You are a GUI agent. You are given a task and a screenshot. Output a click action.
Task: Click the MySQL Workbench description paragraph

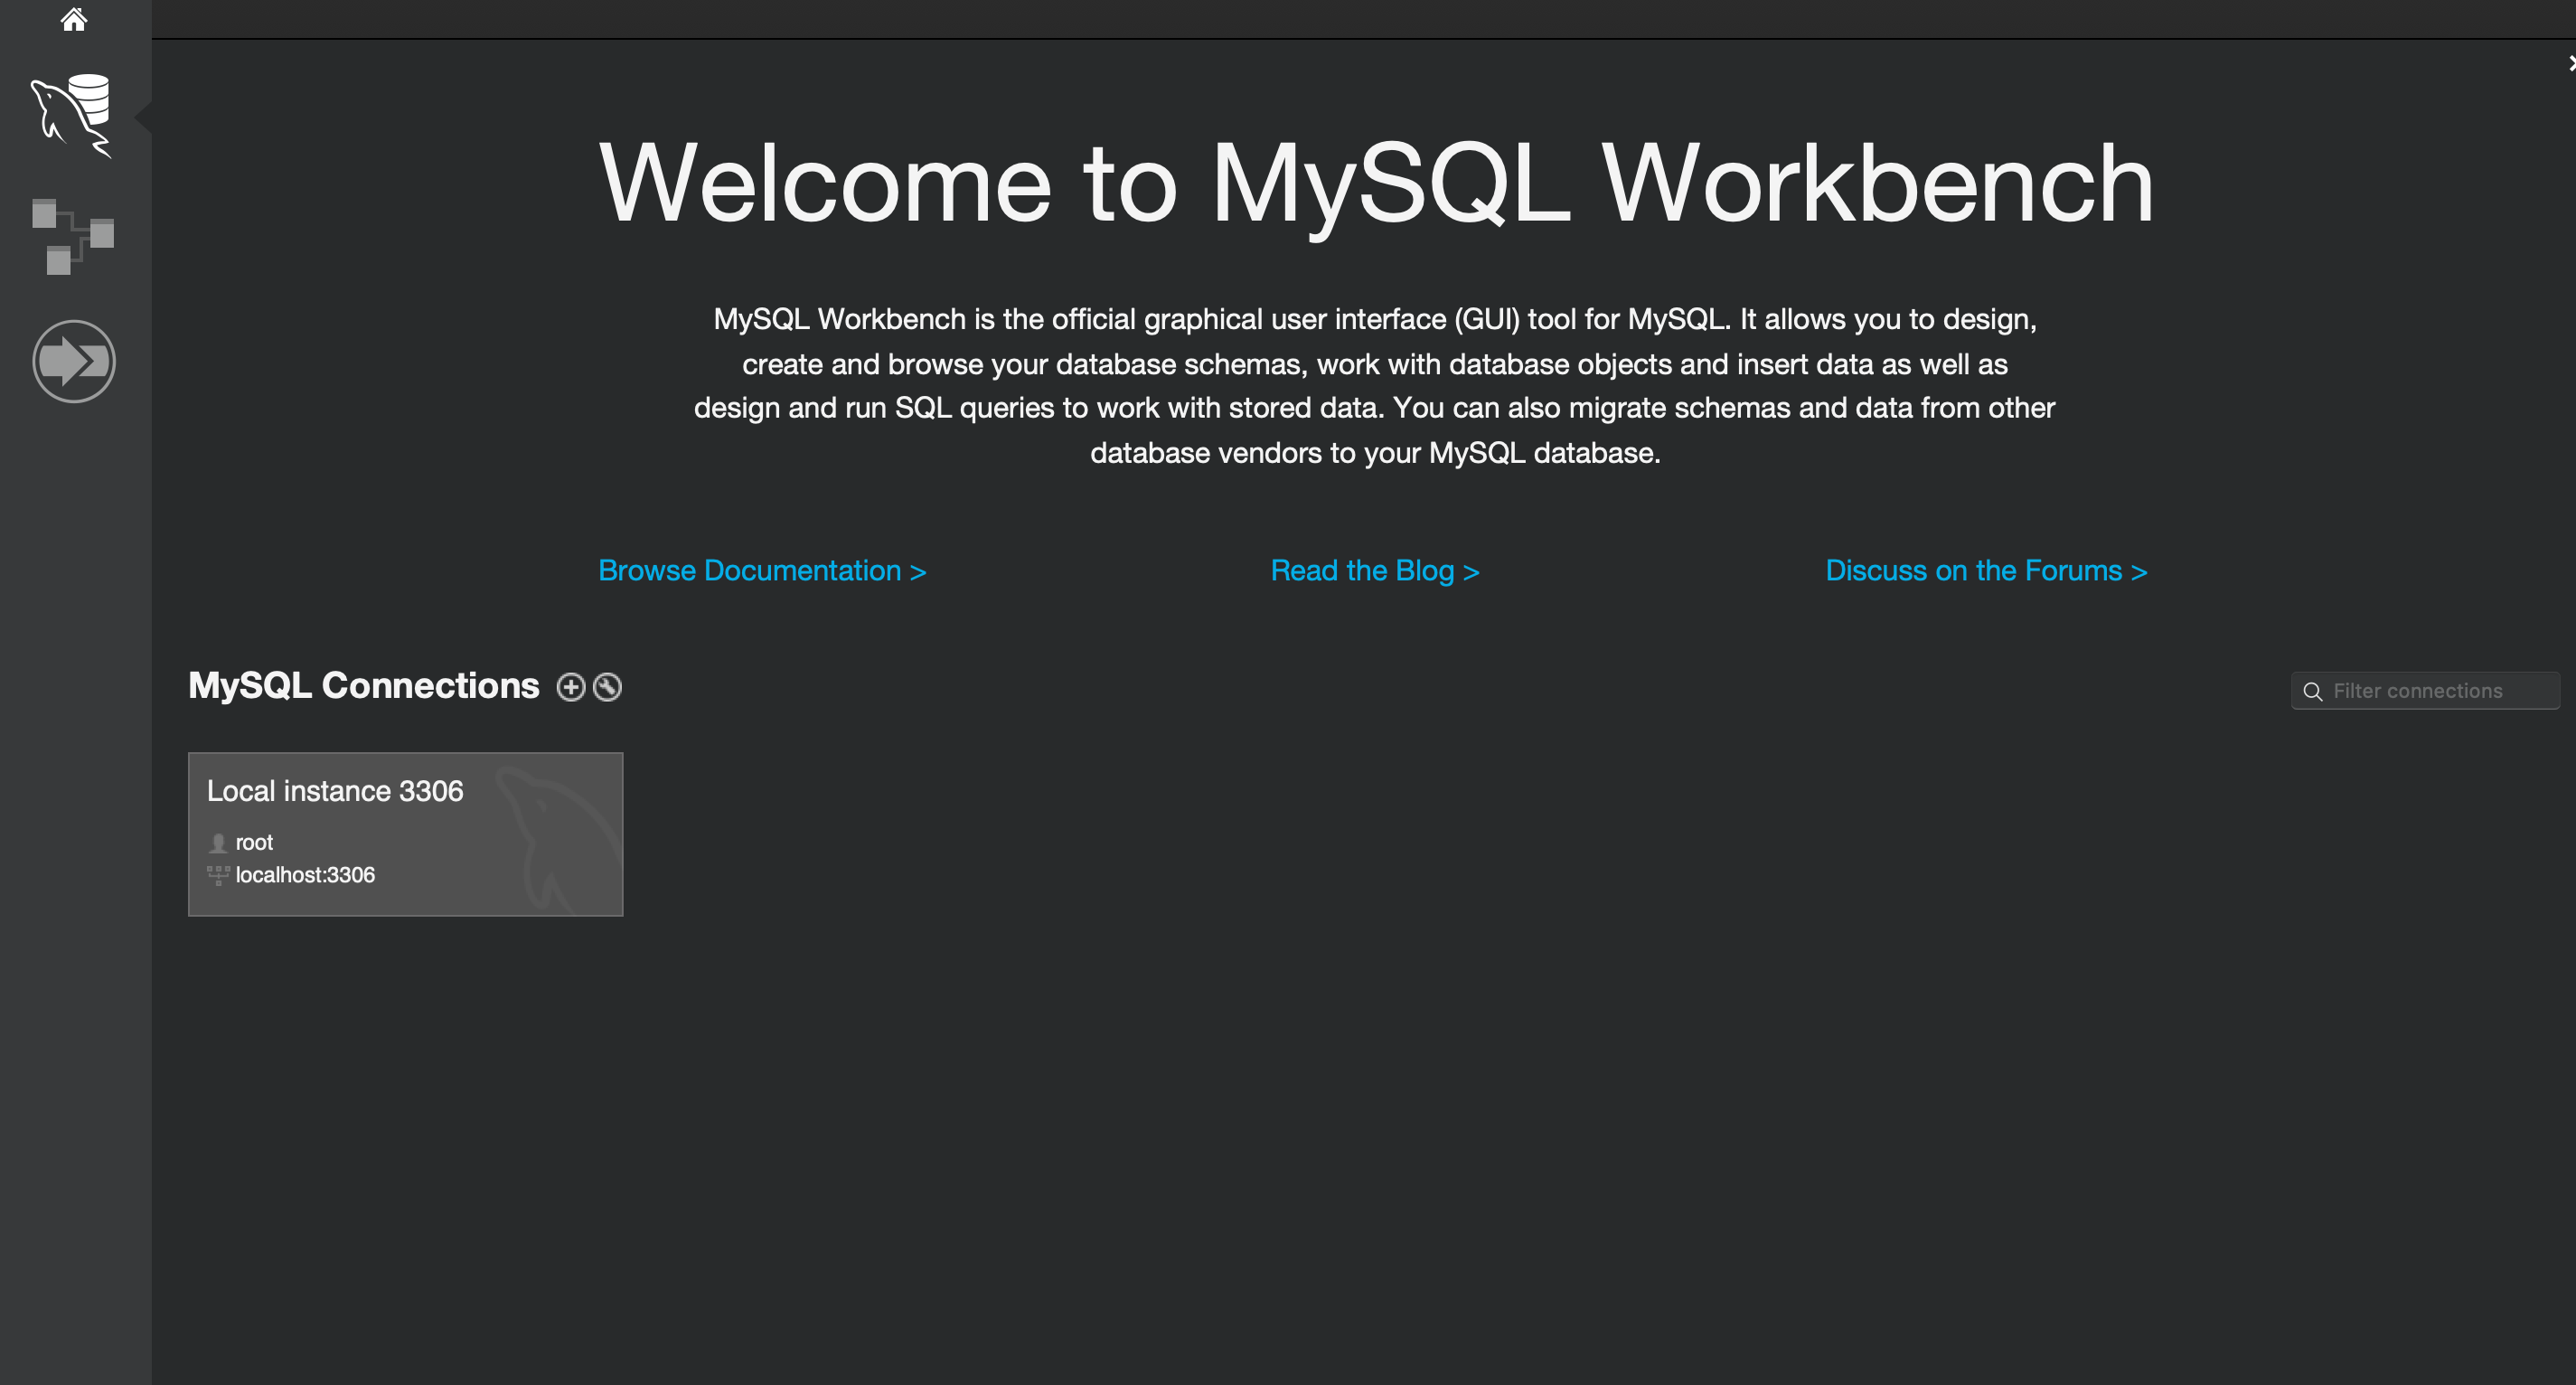[1375, 386]
